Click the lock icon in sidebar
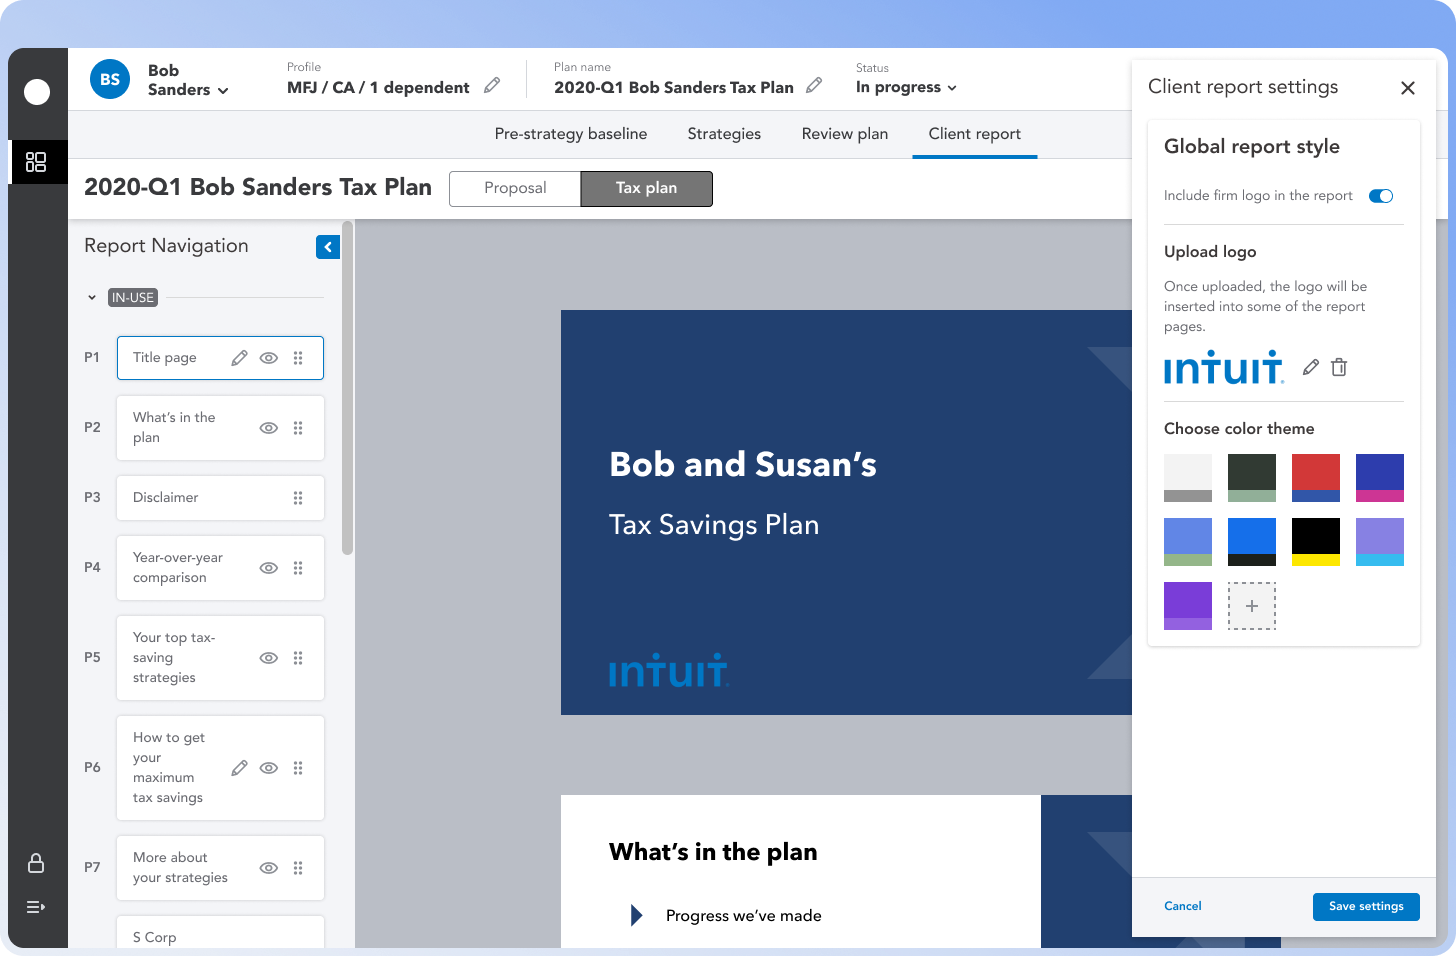Screen dimensions: 1456x956 click(x=36, y=863)
